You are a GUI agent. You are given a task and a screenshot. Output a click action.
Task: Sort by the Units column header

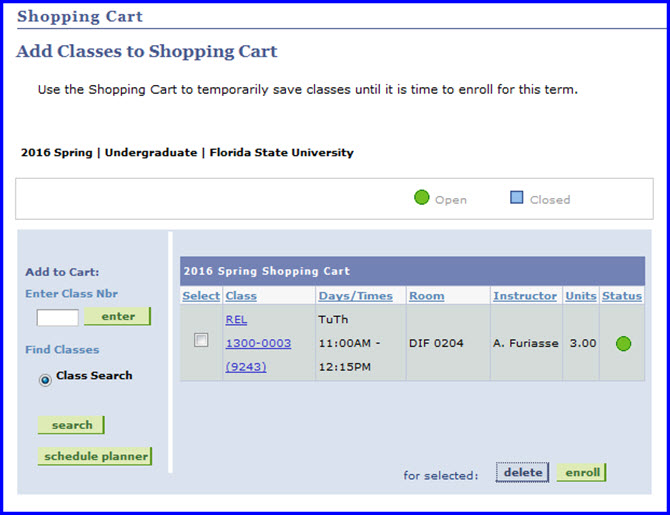point(581,296)
